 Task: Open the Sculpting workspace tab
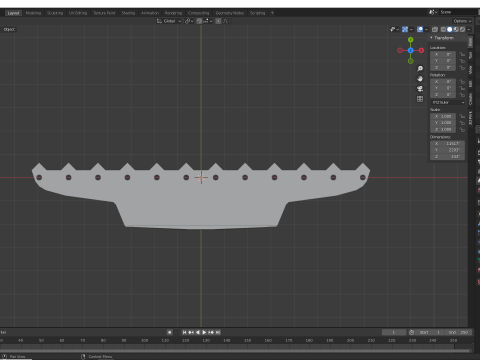pos(55,13)
